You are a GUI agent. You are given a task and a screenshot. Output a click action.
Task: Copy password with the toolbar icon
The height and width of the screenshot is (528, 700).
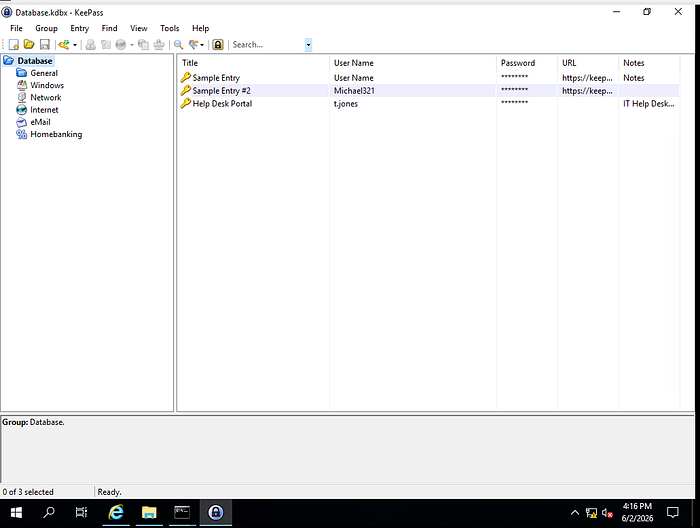(106, 45)
